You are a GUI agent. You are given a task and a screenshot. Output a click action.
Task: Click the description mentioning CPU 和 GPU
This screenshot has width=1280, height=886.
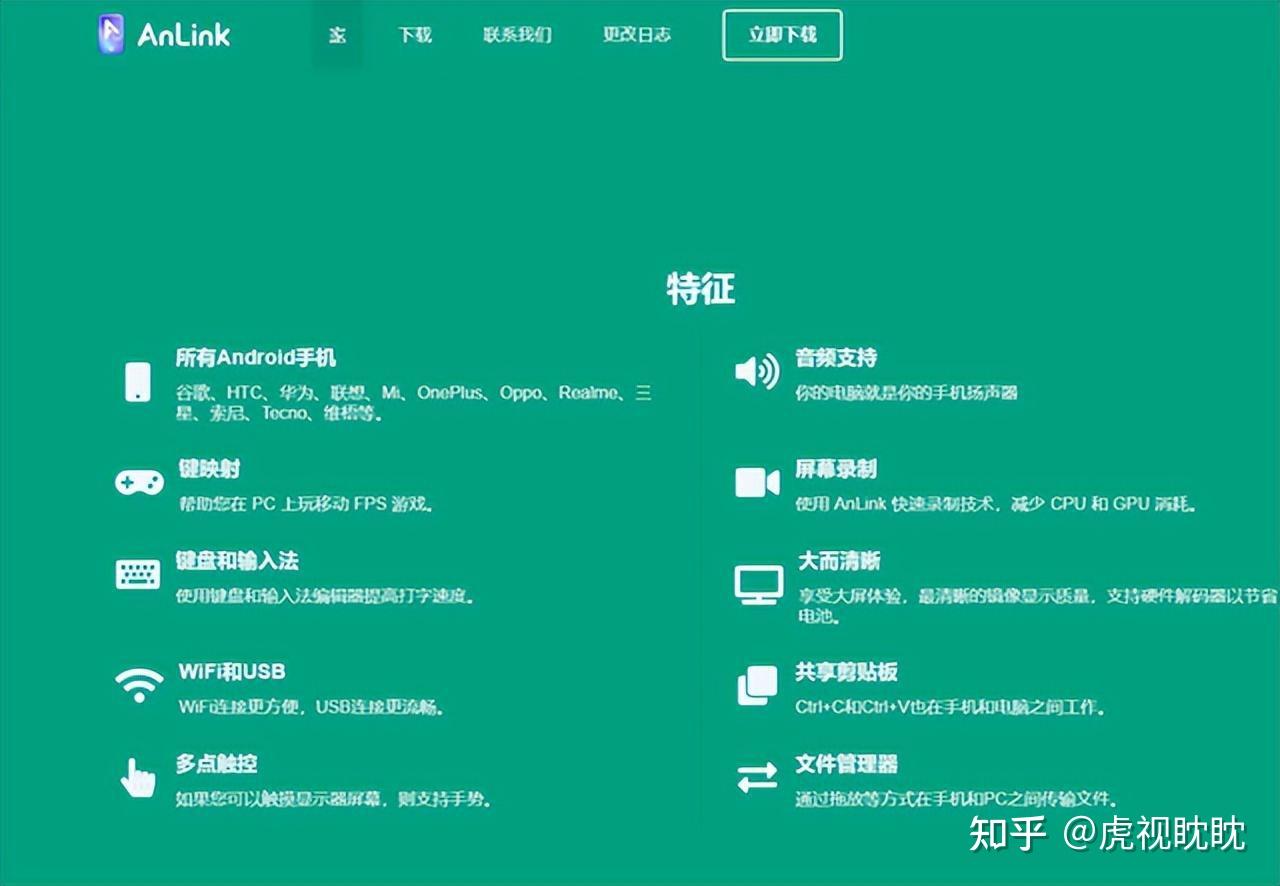996,504
